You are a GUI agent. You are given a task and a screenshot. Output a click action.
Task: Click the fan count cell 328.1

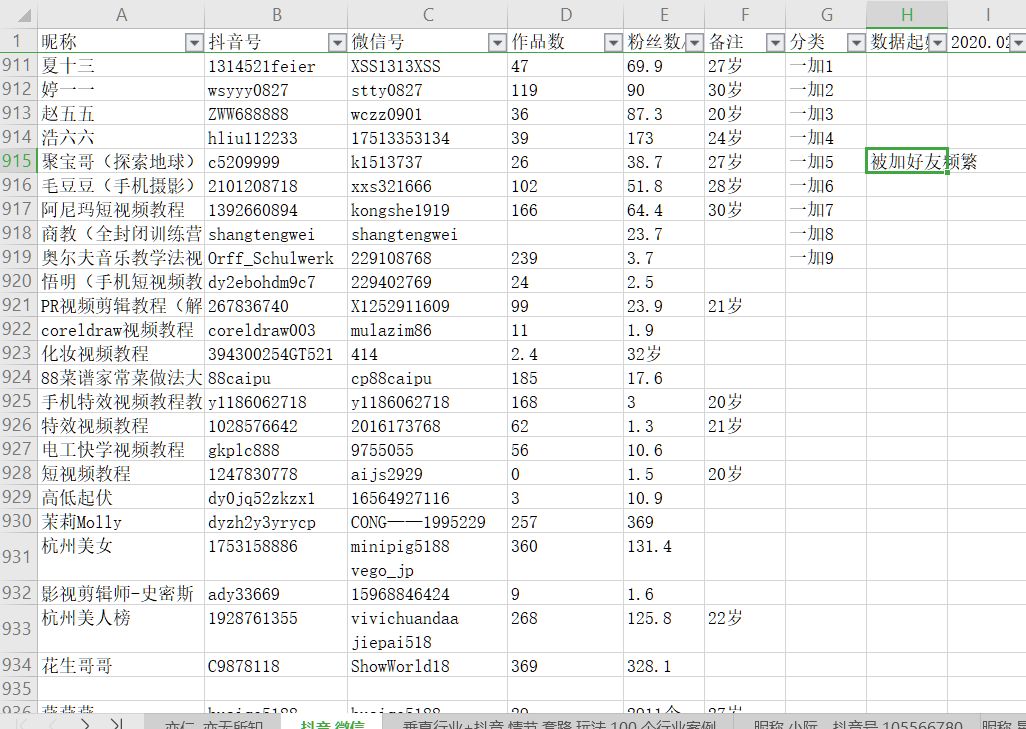[x=664, y=666]
